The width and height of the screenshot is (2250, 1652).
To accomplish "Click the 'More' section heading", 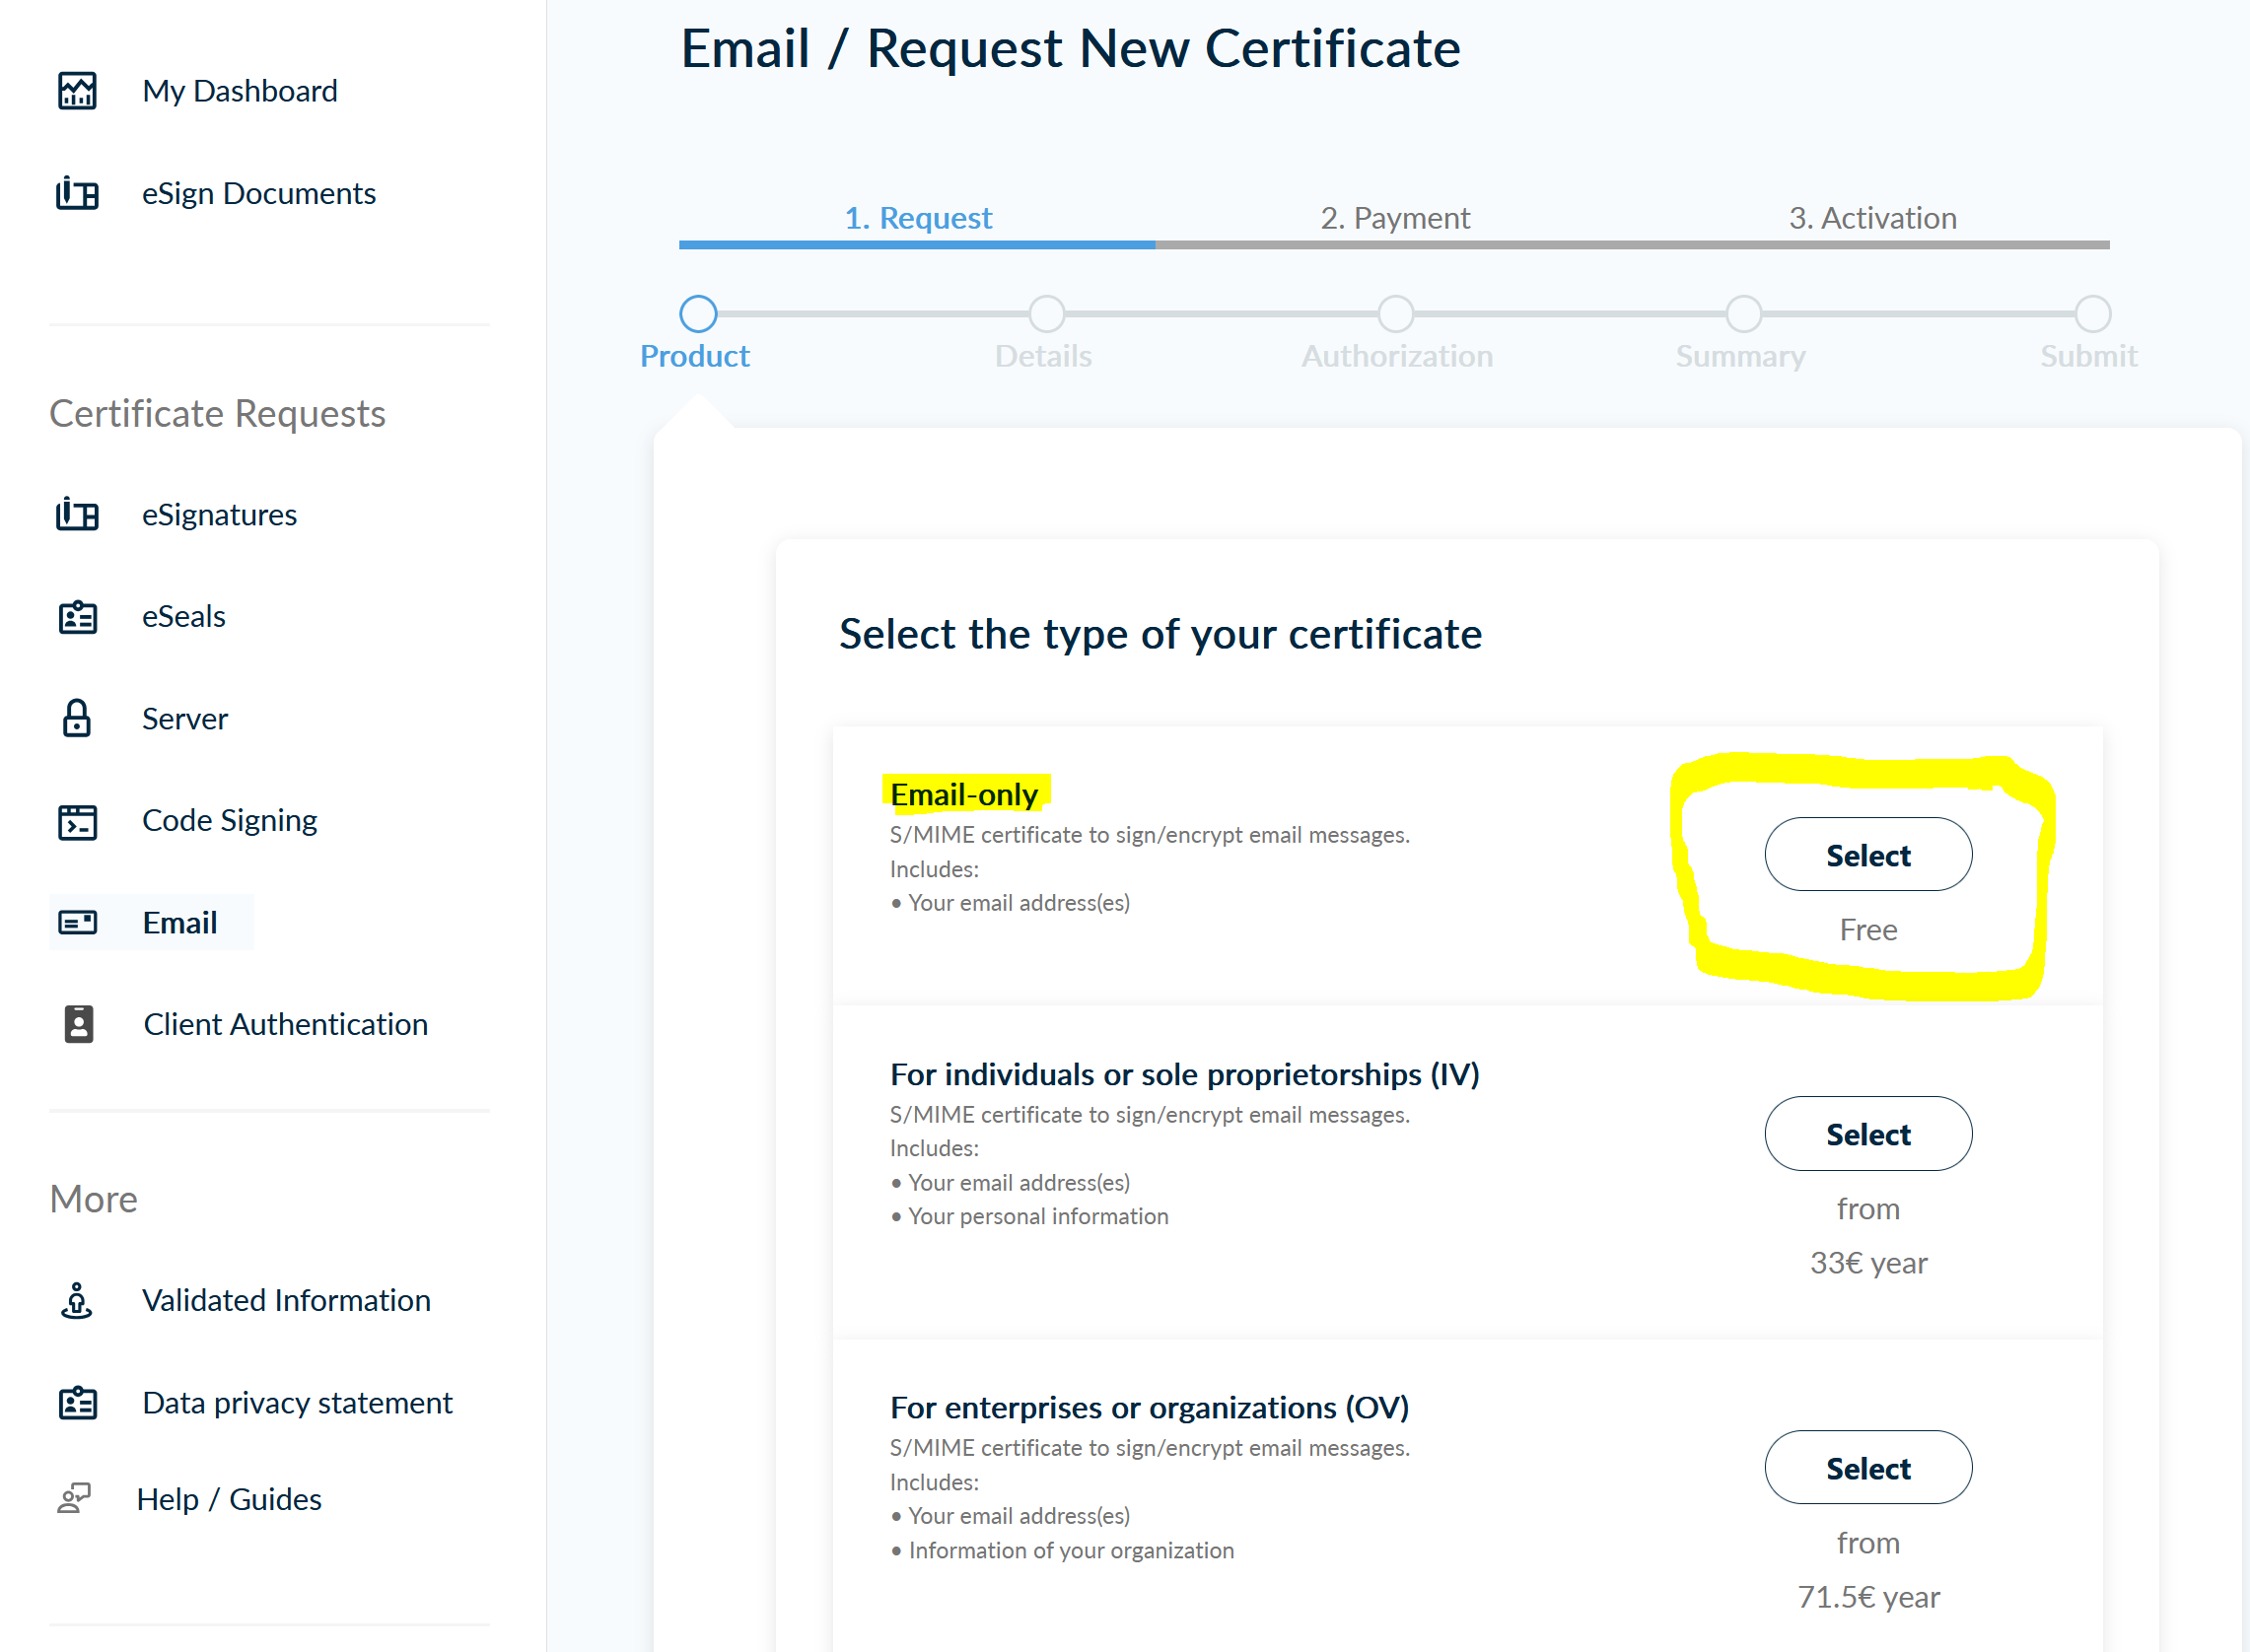I will pos(93,1199).
